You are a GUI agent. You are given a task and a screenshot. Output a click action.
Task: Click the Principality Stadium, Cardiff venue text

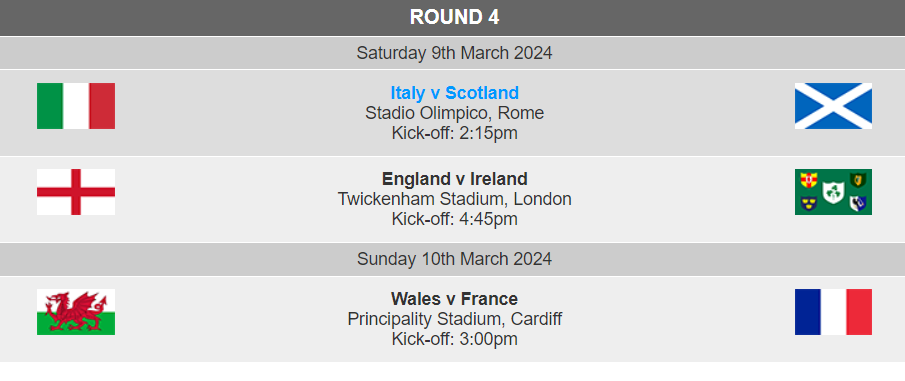pyautogui.click(x=454, y=319)
